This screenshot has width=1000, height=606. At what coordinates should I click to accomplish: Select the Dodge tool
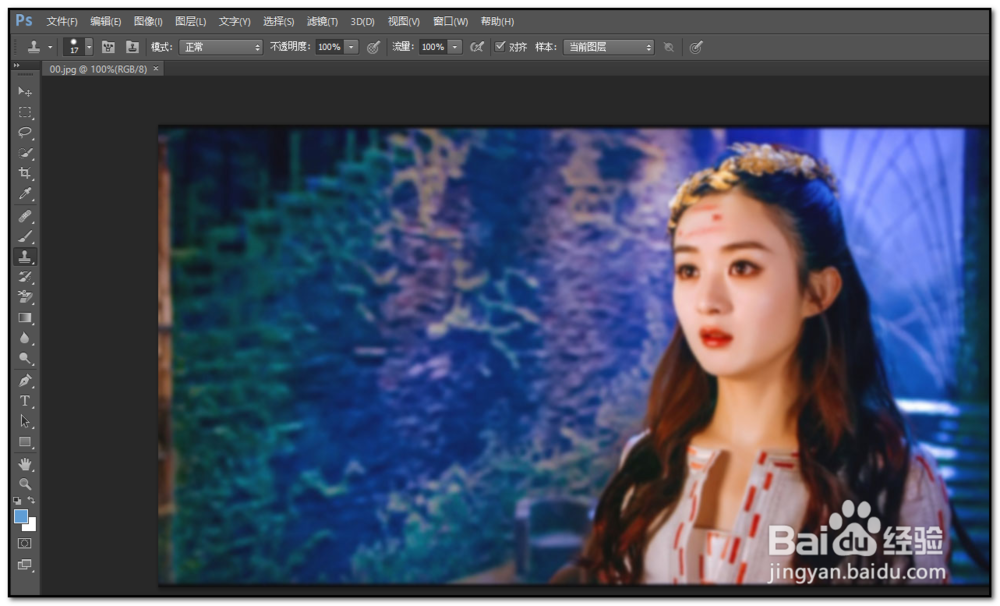pyautogui.click(x=25, y=358)
